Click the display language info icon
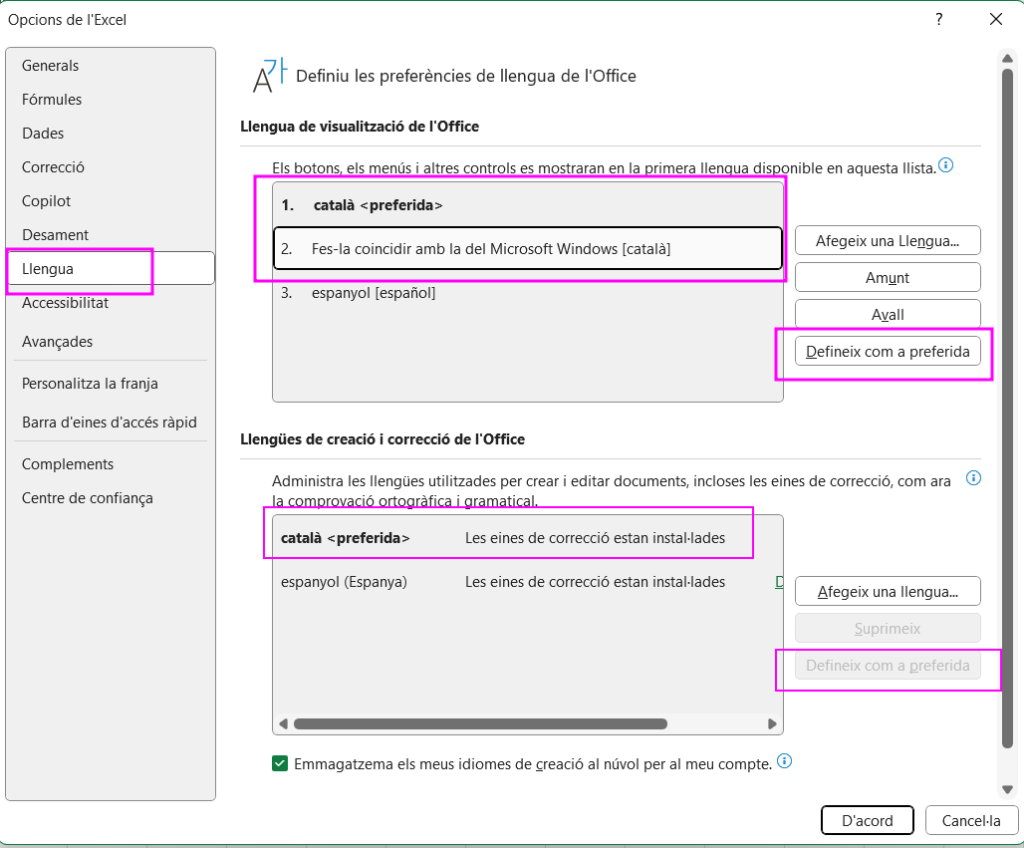The image size is (1024, 848). coord(946,165)
